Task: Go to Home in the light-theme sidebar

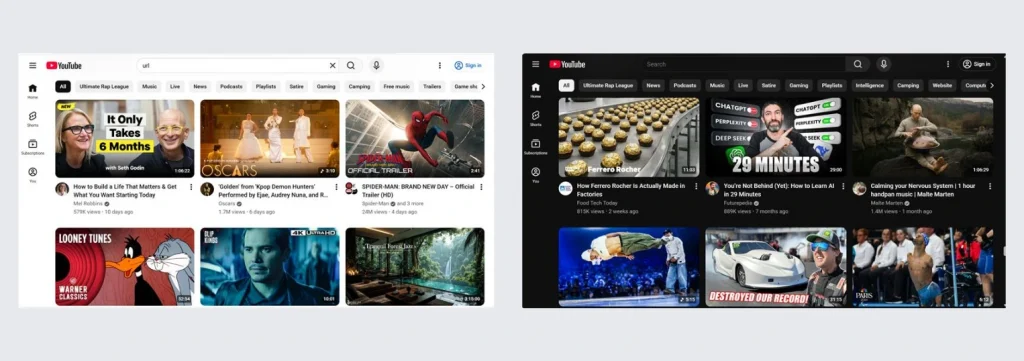Action: click(x=33, y=91)
